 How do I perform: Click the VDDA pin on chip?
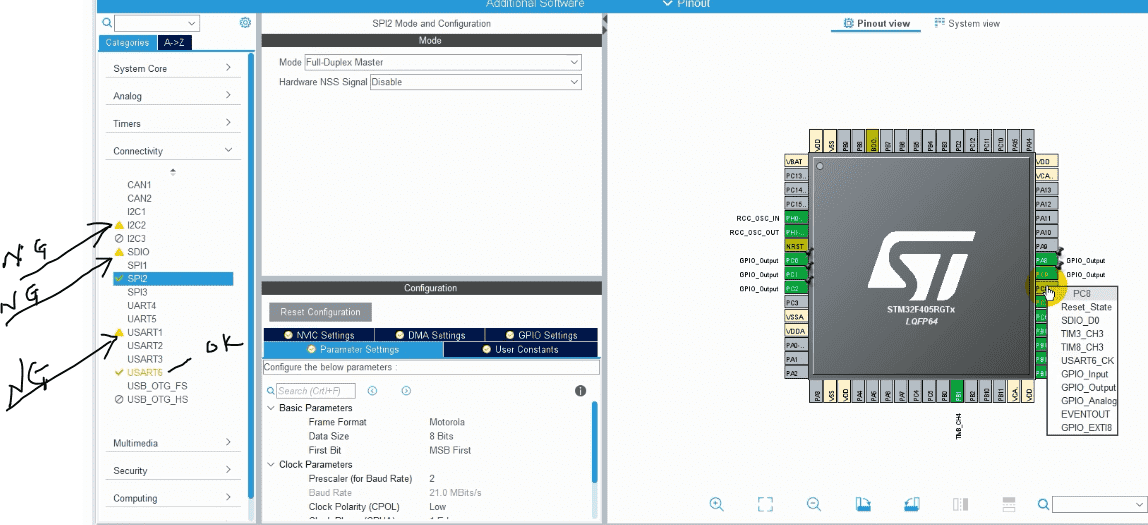(796, 330)
